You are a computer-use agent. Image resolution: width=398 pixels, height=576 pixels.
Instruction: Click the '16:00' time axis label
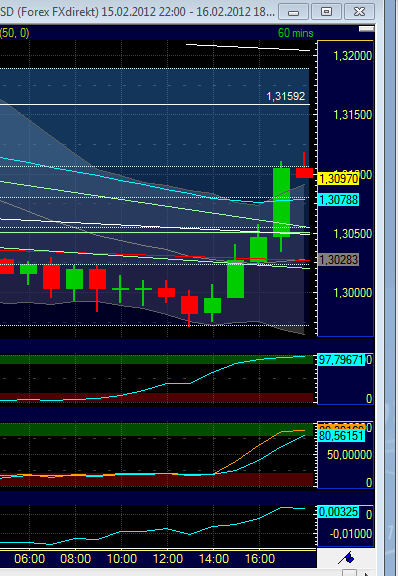[260, 559]
